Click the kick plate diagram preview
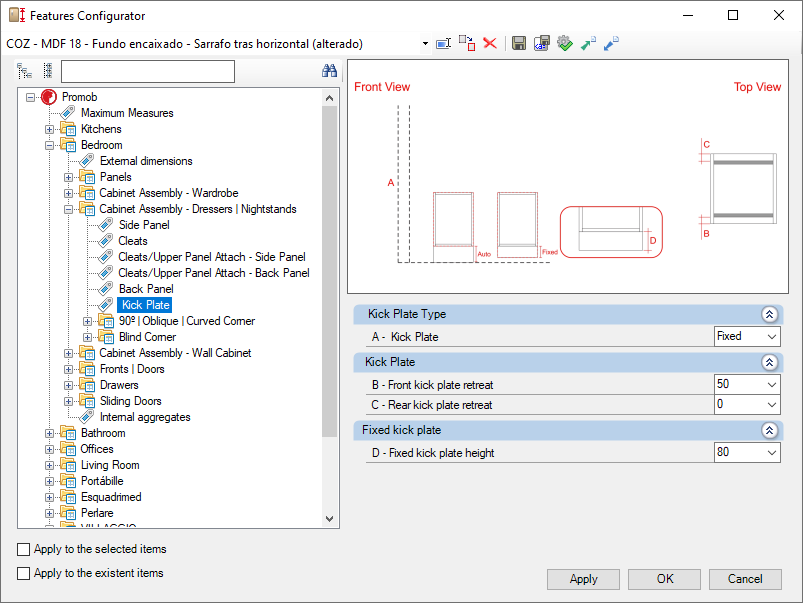This screenshot has height=603, width=803. 567,176
